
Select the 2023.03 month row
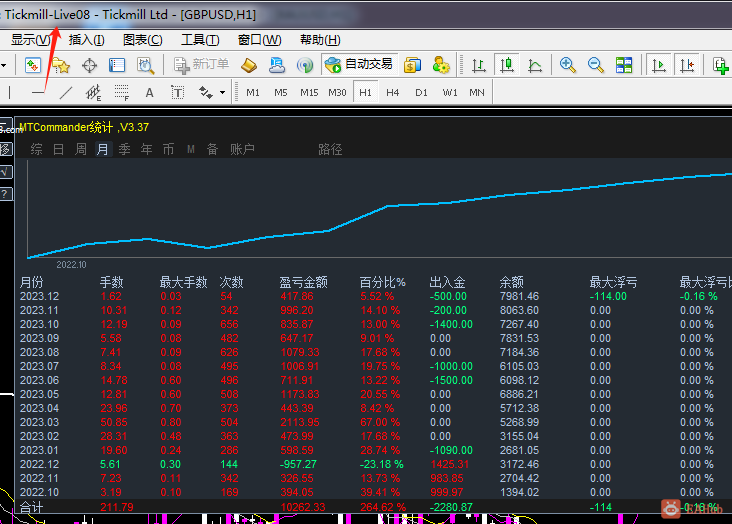[x=373, y=422]
